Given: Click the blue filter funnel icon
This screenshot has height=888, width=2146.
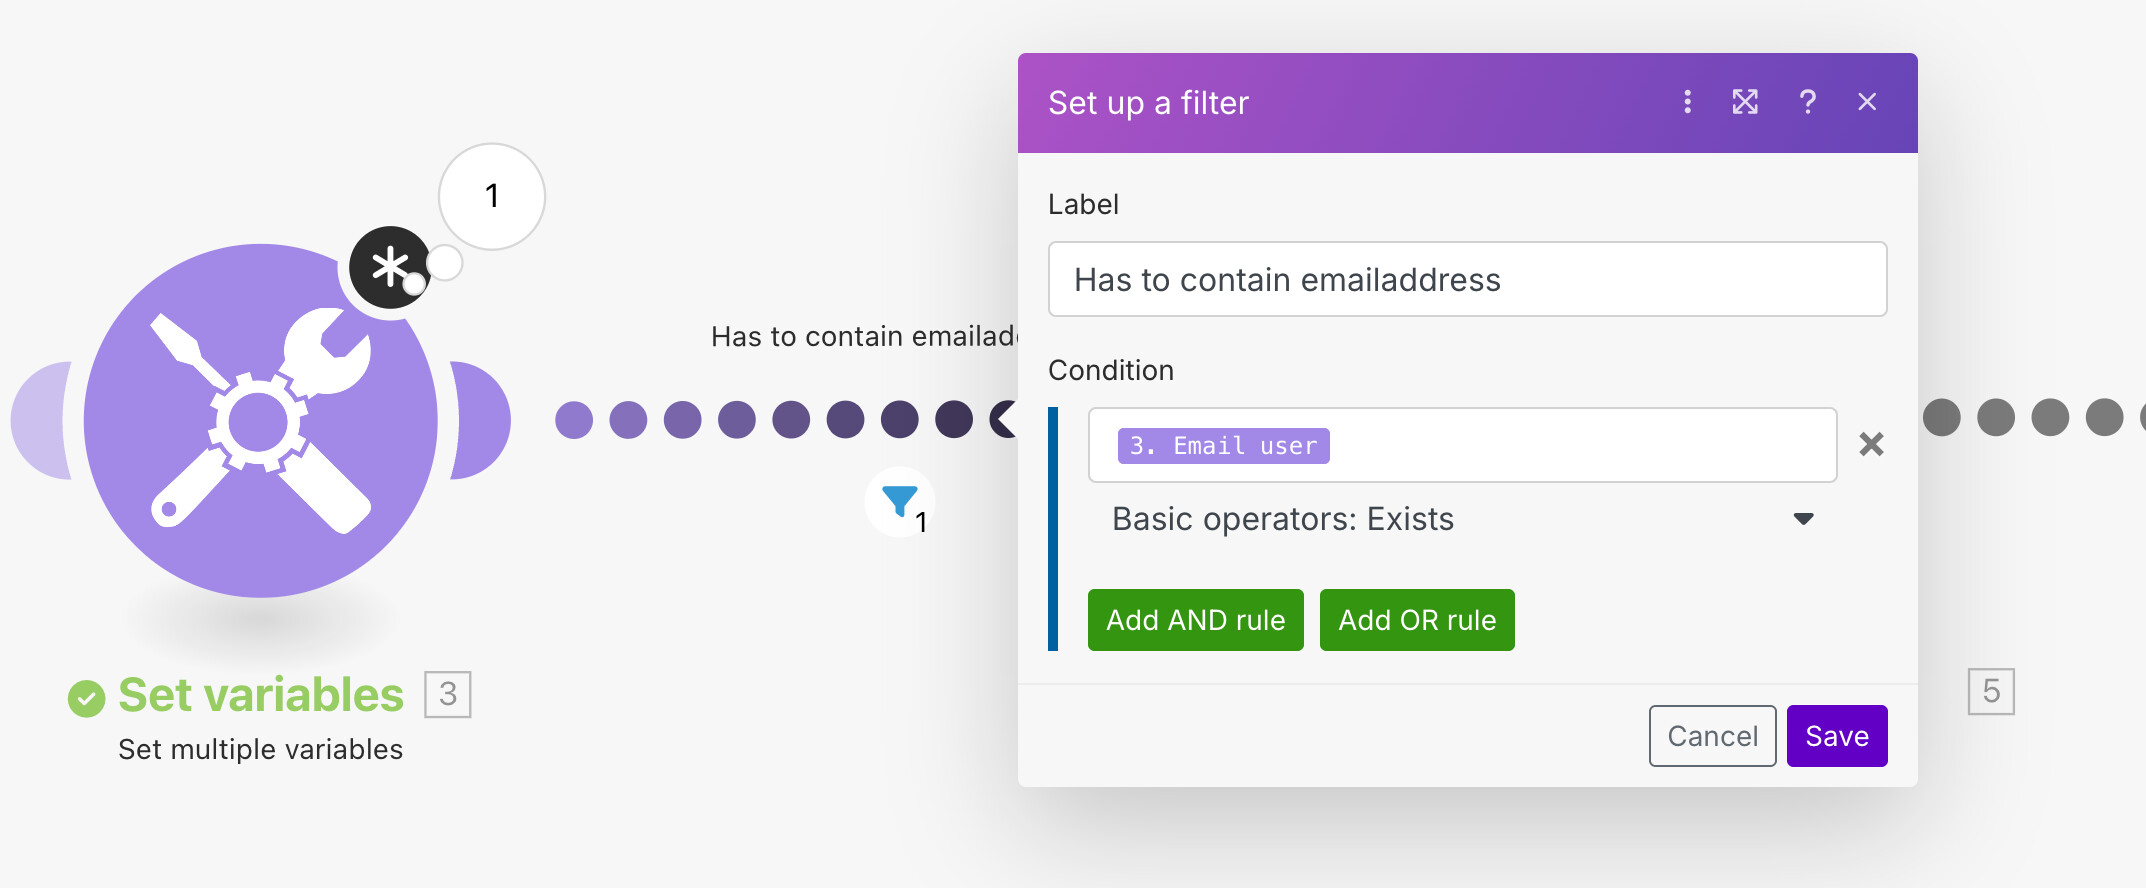Looking at the screenshot, I should point(900,500).
